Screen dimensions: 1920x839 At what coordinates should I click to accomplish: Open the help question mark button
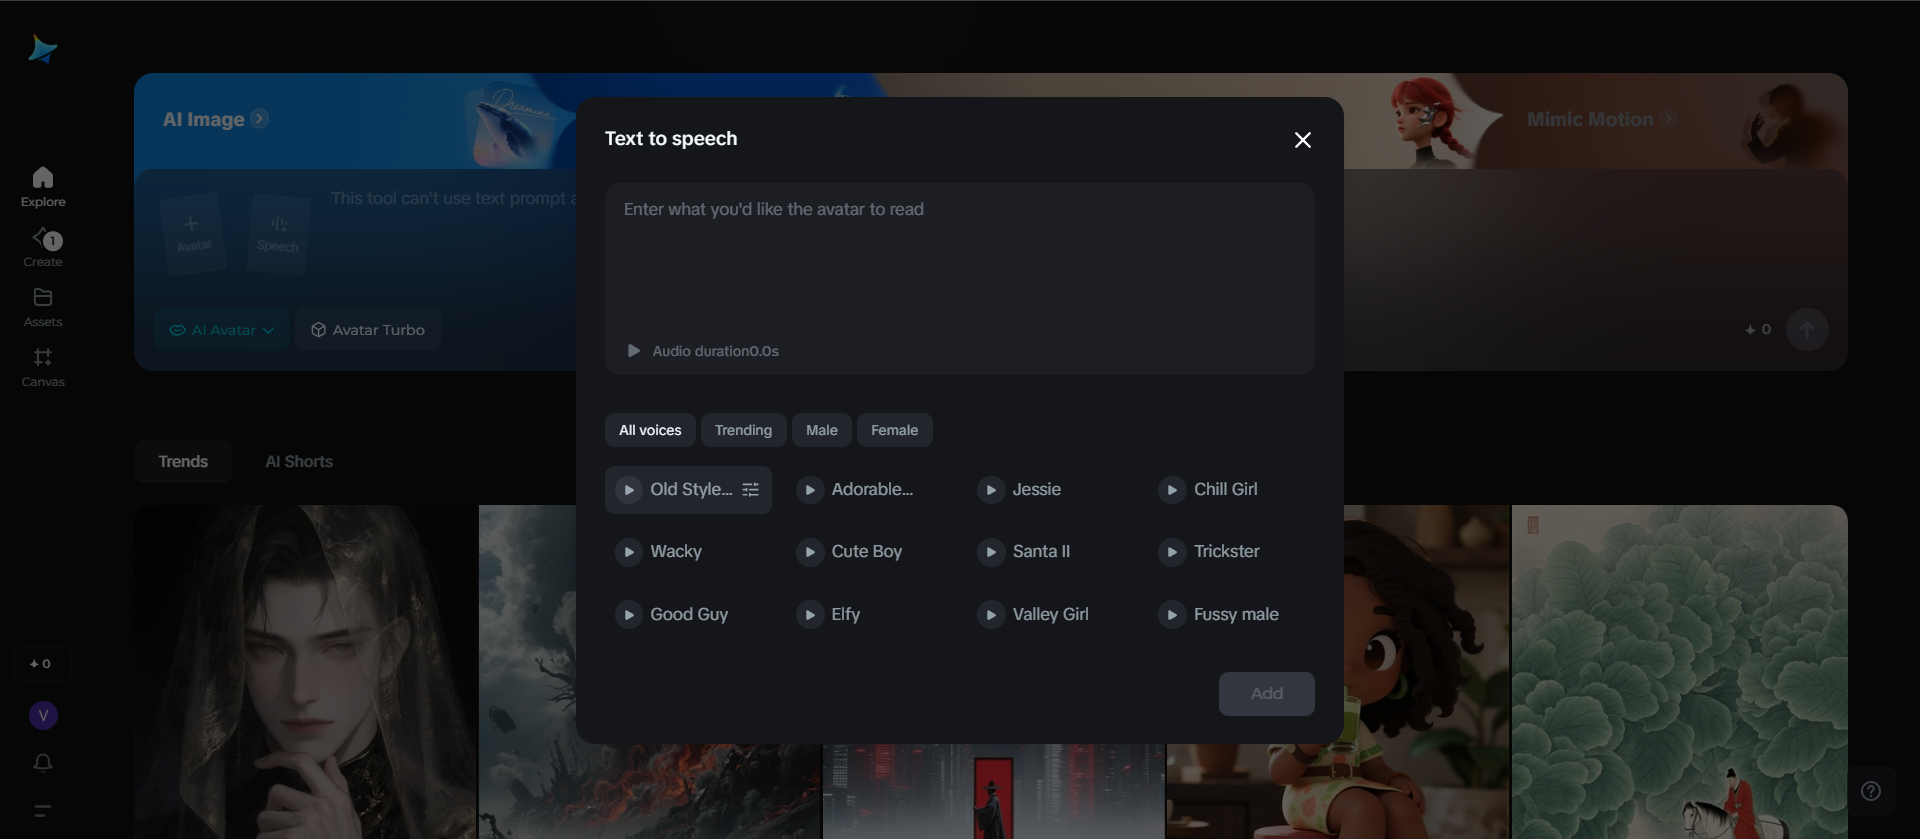pyautogui.click(x=1871, y=792)
